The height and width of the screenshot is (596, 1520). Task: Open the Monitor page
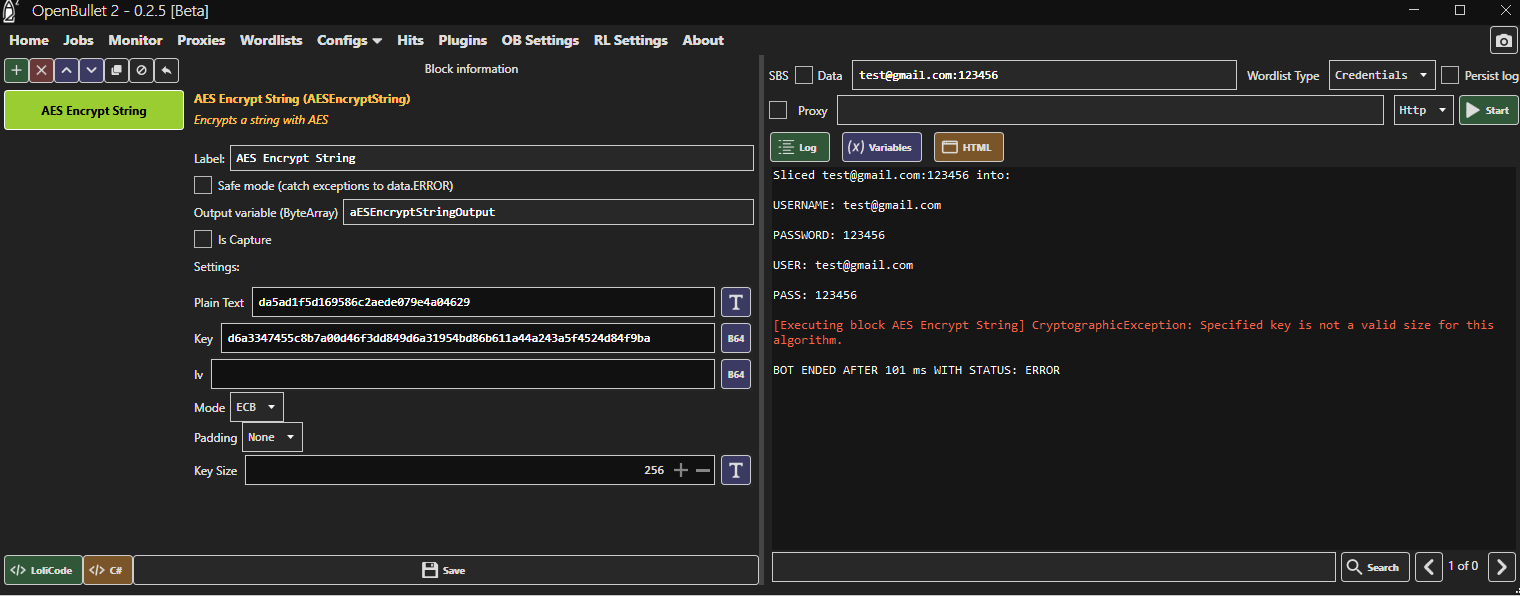[135, 40]
